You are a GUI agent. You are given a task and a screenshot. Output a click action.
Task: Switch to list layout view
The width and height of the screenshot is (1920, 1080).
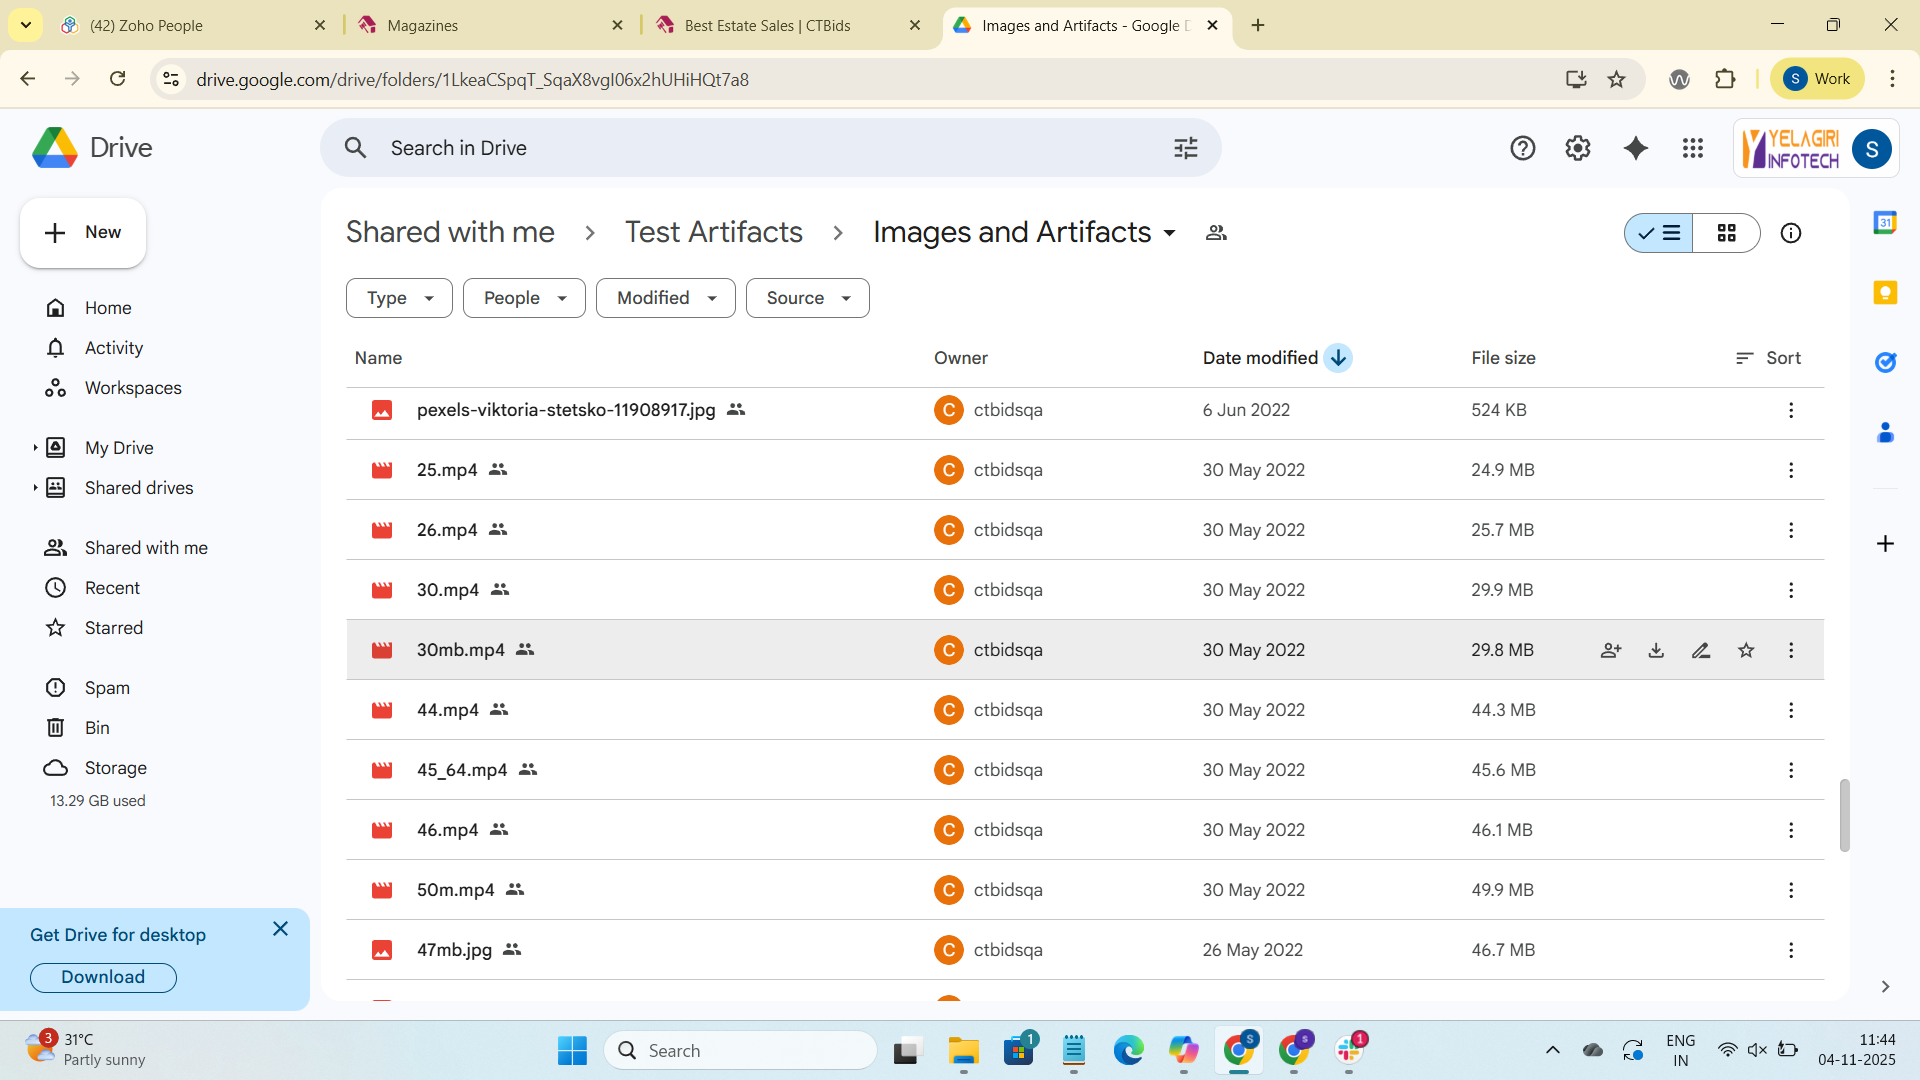1659,233
